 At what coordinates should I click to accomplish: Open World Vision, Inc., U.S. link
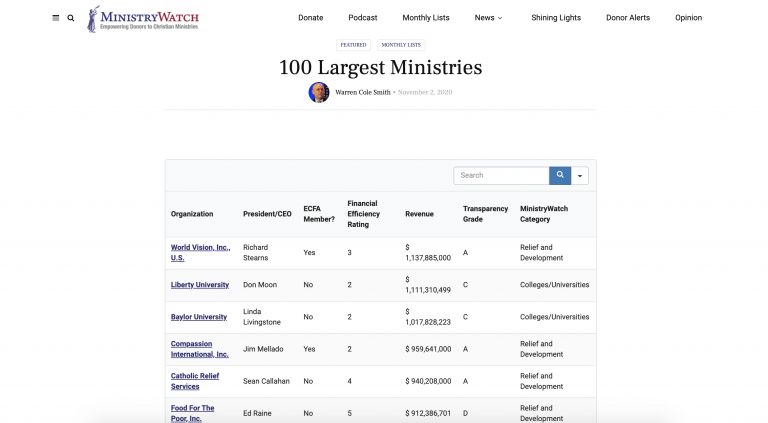coord(200,253)
